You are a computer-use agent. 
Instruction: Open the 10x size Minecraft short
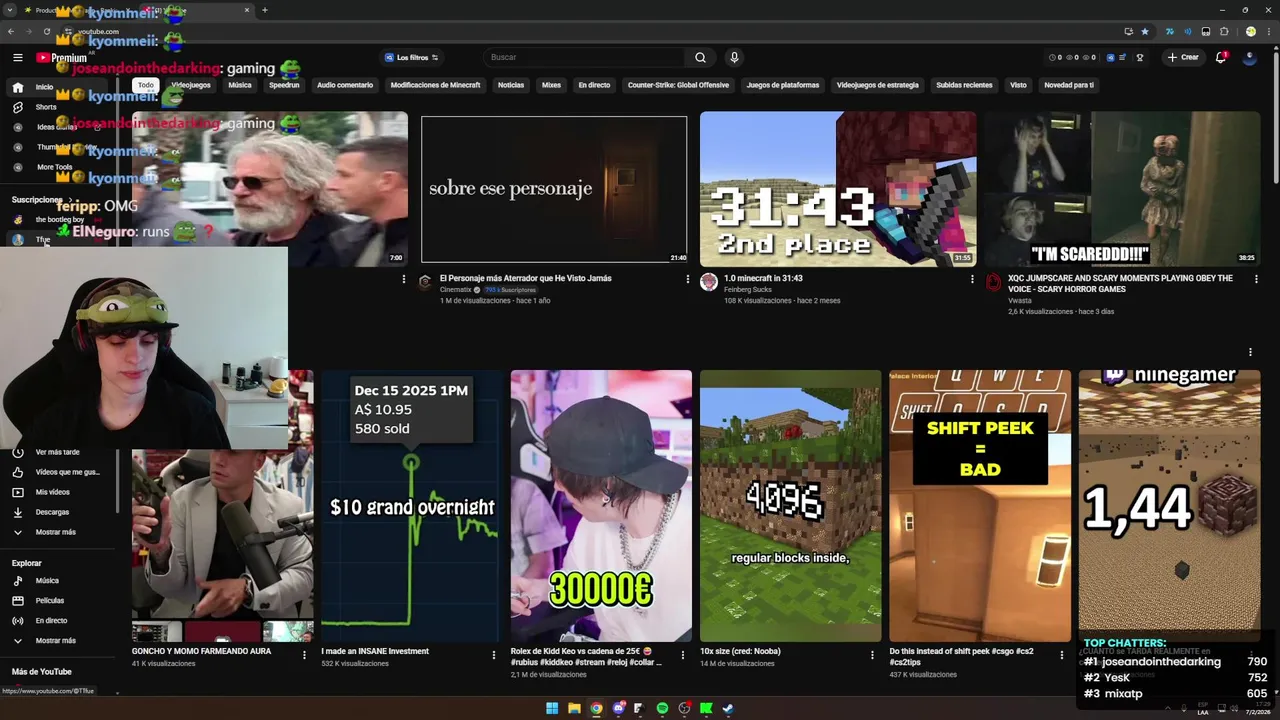(x=790, y=506)
